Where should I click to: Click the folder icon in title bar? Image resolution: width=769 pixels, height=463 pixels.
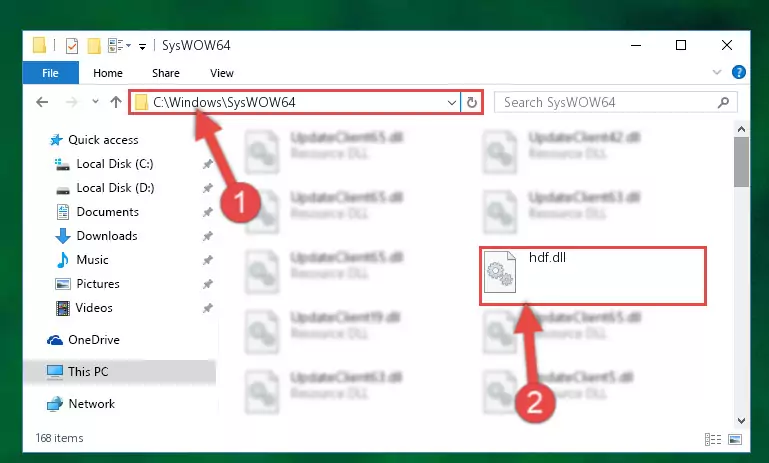tap(39, 45)
